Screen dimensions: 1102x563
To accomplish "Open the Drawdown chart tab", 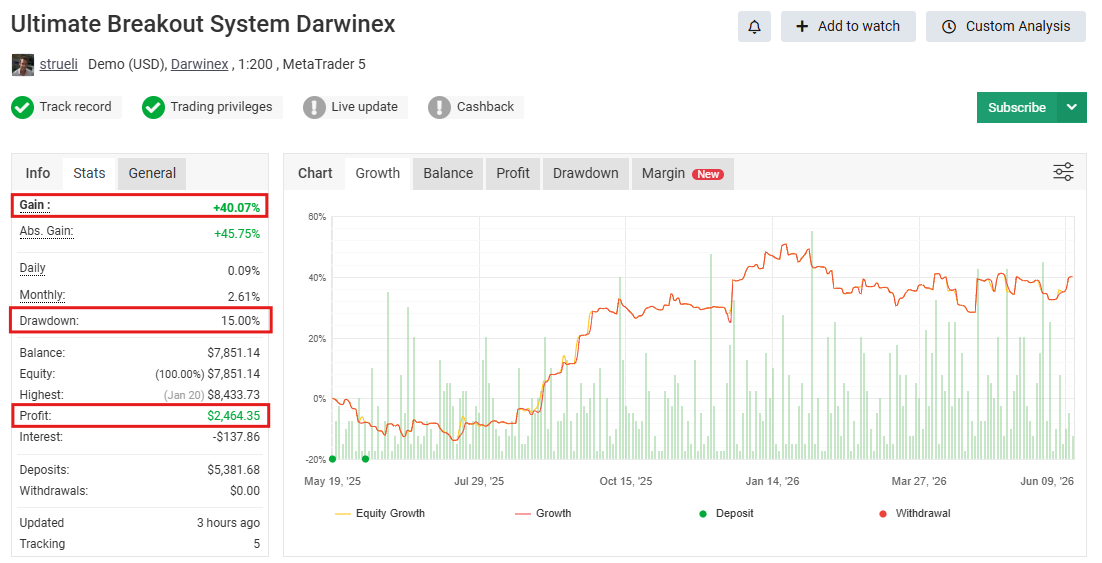I will coord(585,174).
